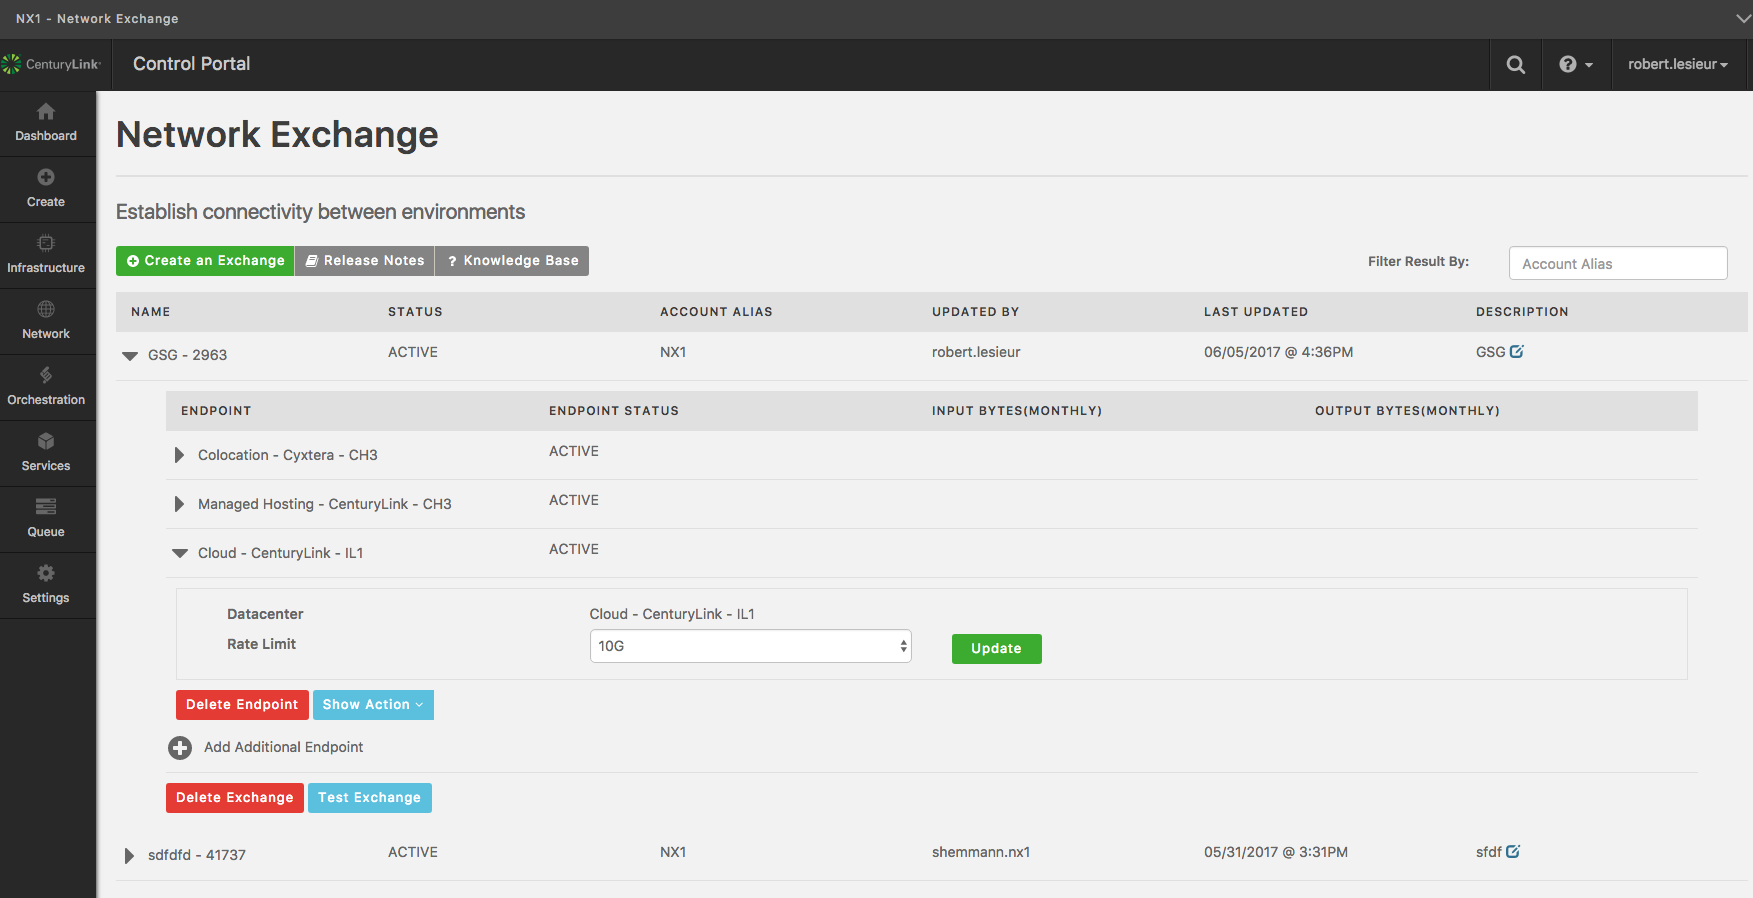Click the shemmann.nx1 updated-by cell

[x=981, y=852]
